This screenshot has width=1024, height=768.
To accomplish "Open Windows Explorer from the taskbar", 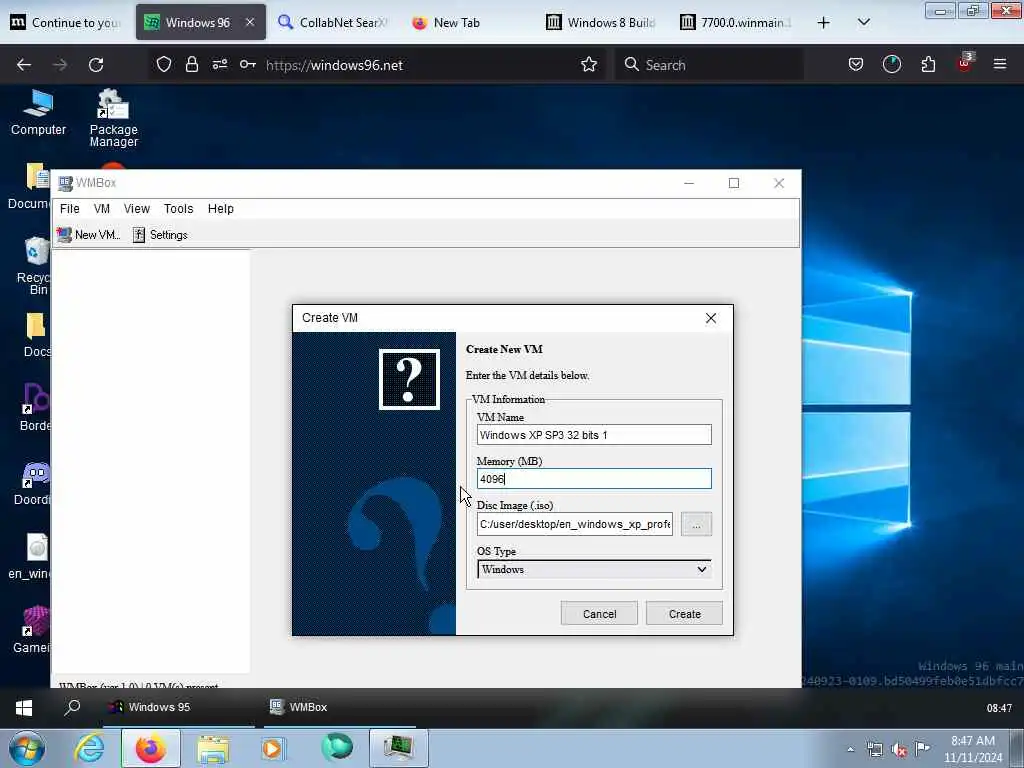I will pyautogui.click(x=213, y=748).
